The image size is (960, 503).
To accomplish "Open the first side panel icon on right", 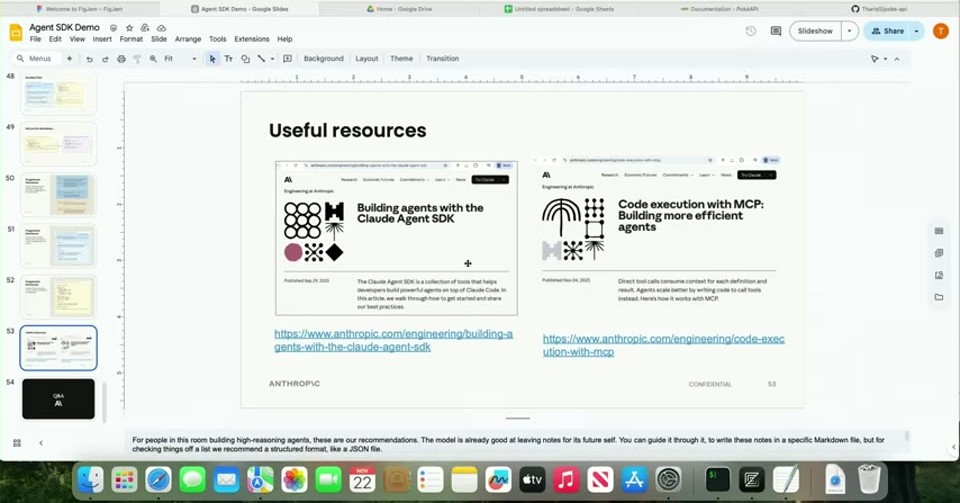I will click(939, 231).
